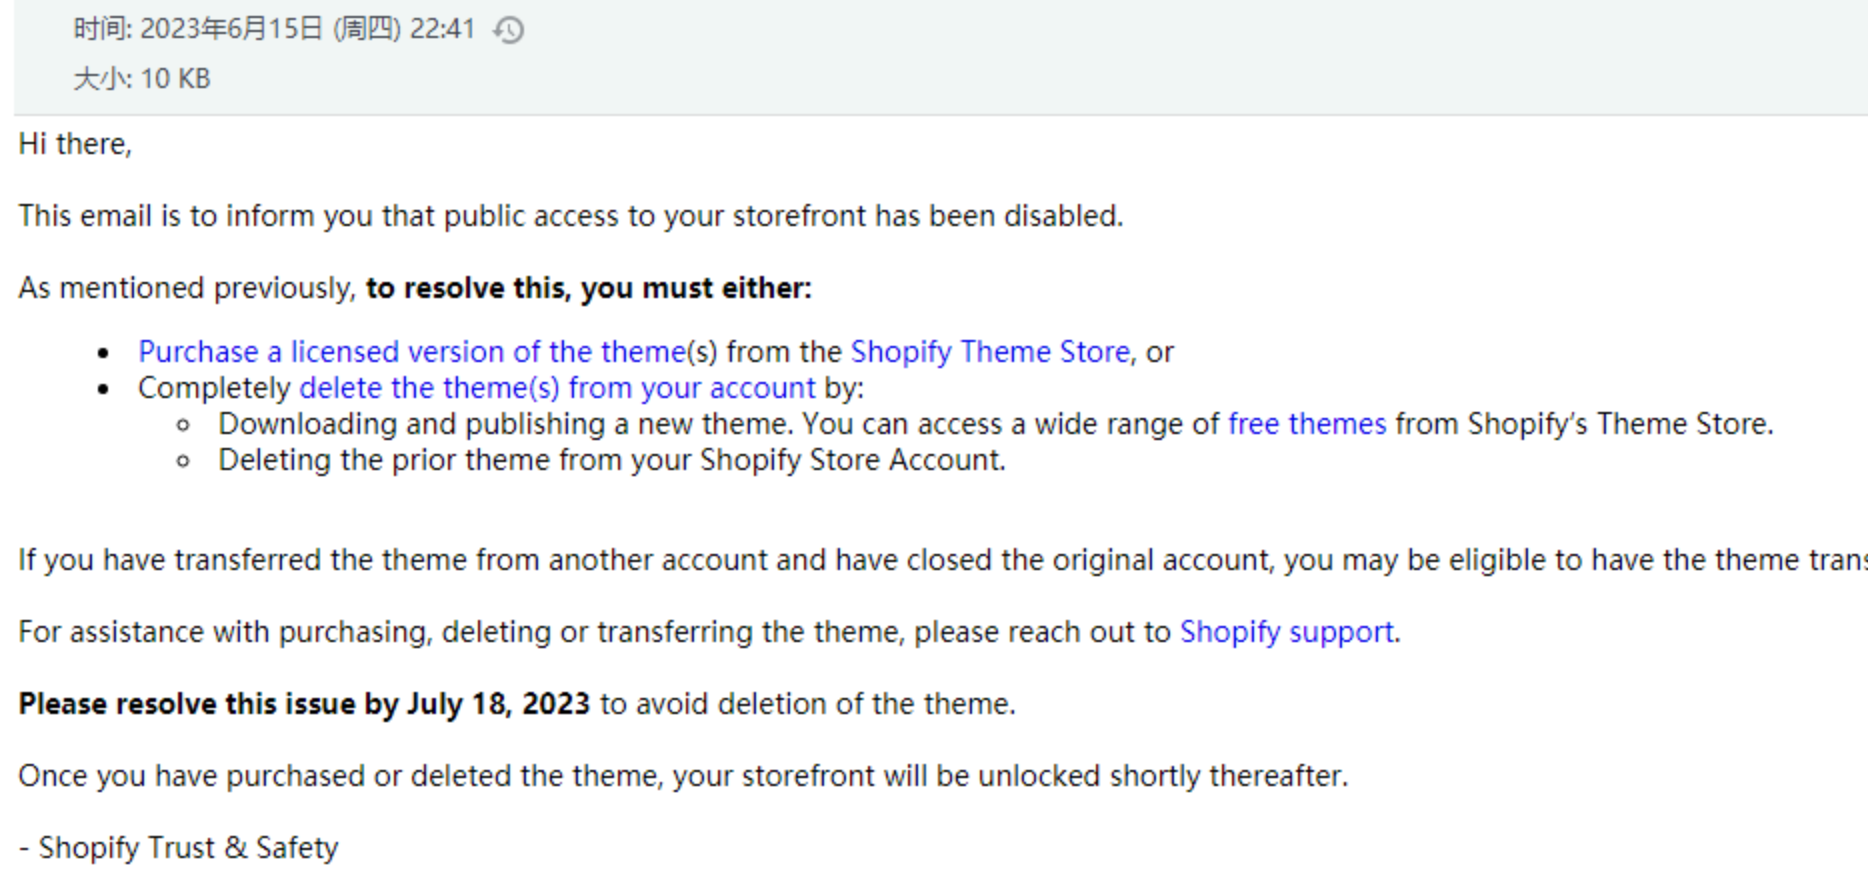The image size is (1868, 878).
Task: Click the sentence about storefront access being disabled
Action: tap(571, 216)
